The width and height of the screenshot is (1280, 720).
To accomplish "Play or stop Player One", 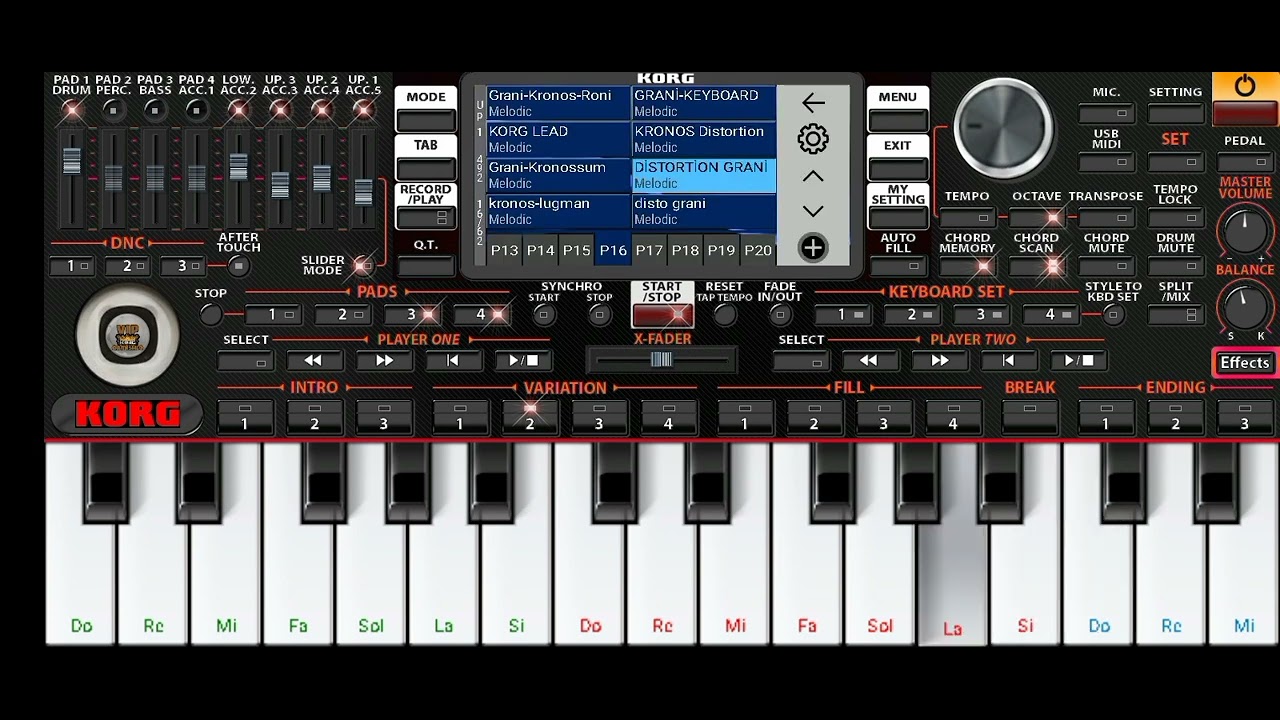I will click(x=523, y=361).
